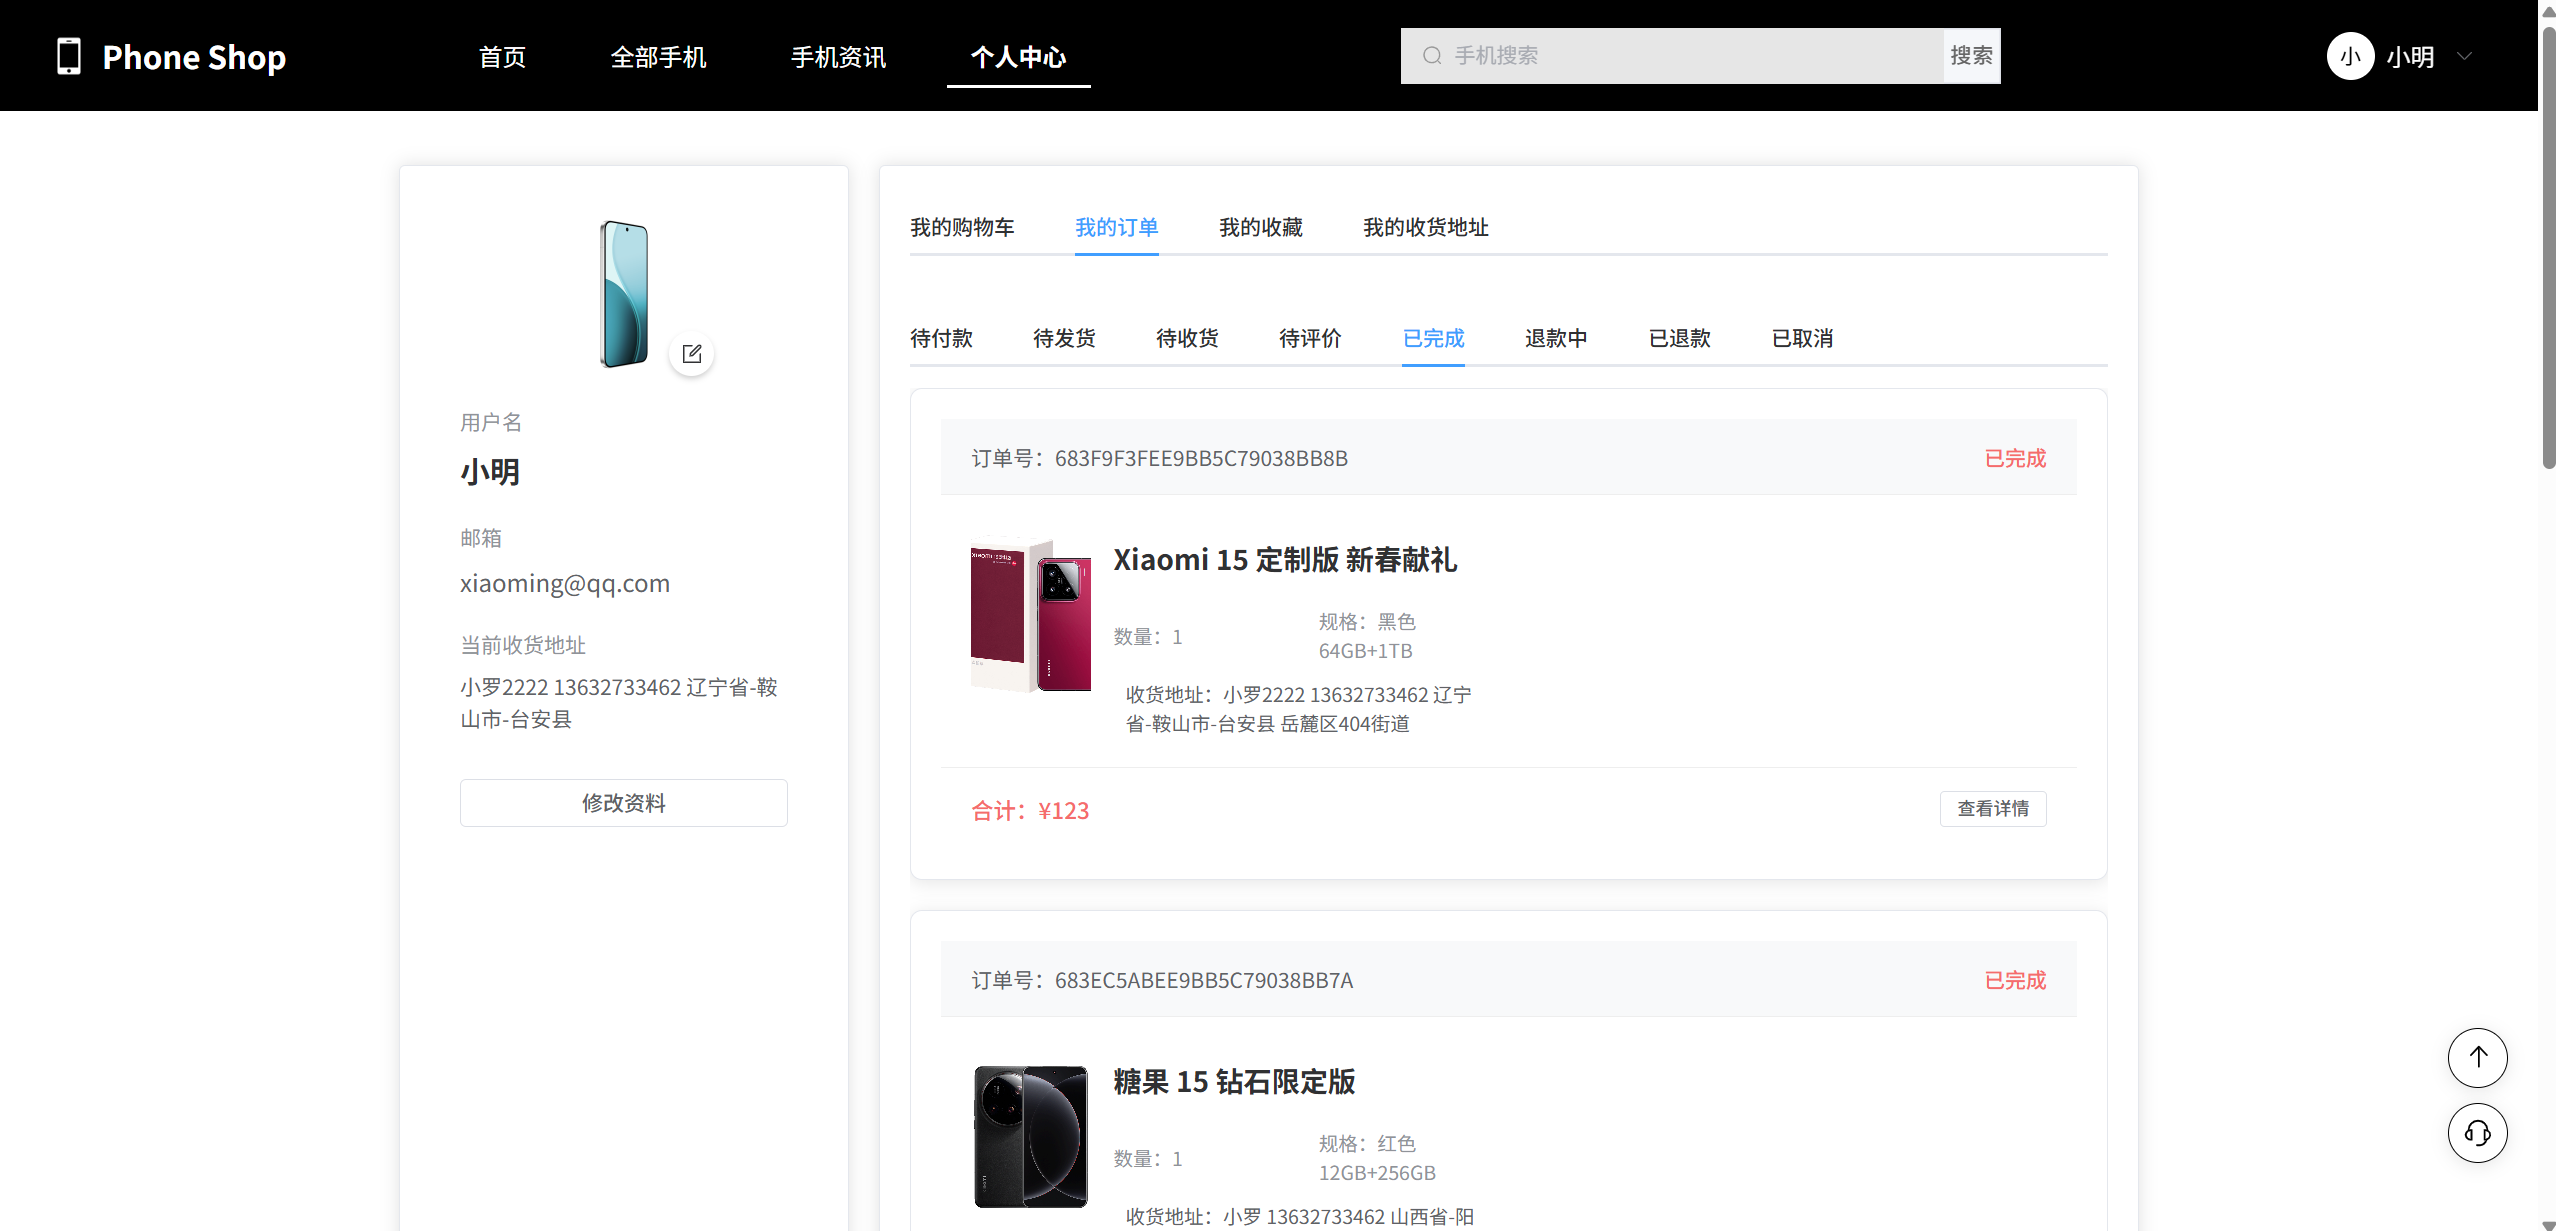Show 退款中 orders tab

coord(1556,339)
